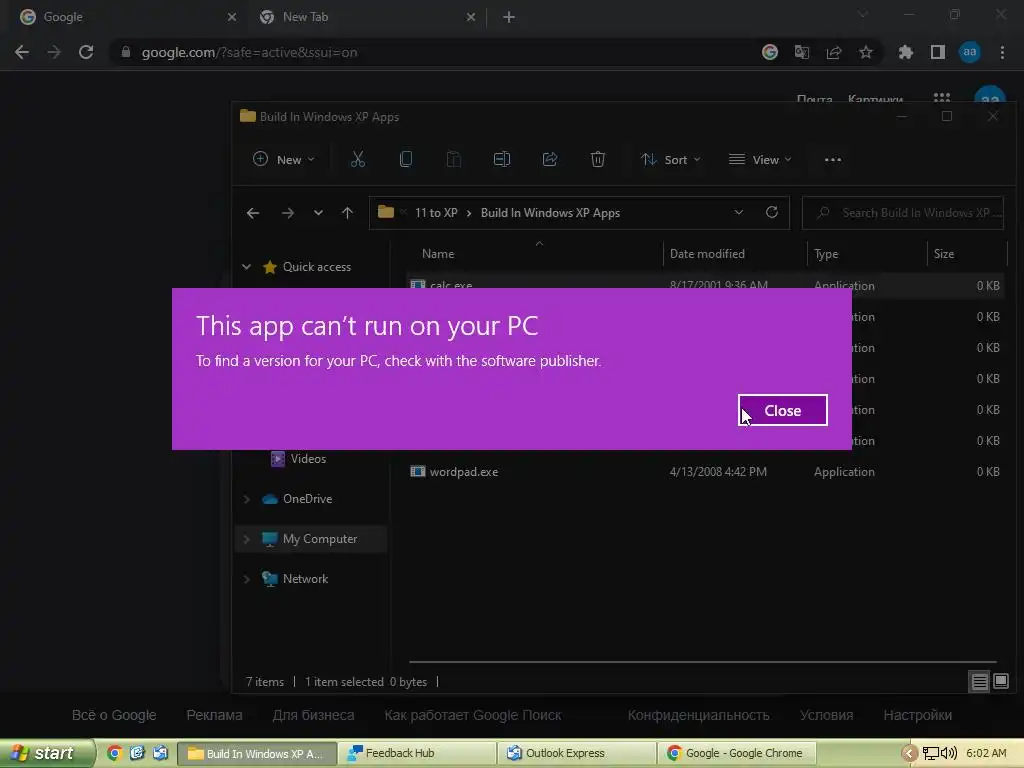Open the Start menu
This screenshot has height=768, width=1024.
(47, 753)
